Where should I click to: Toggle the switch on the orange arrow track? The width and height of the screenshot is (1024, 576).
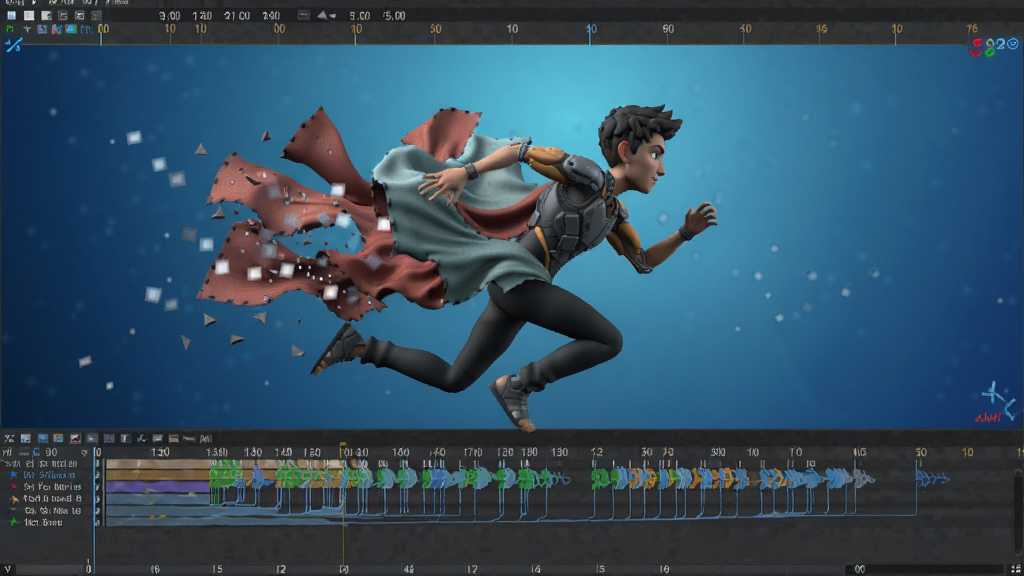(98, 498)
